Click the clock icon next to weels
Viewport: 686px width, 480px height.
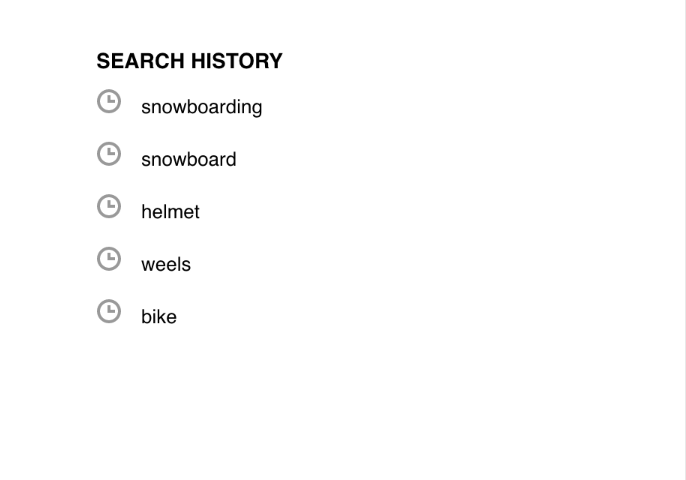pyautogui.click(x=109, y=259)
